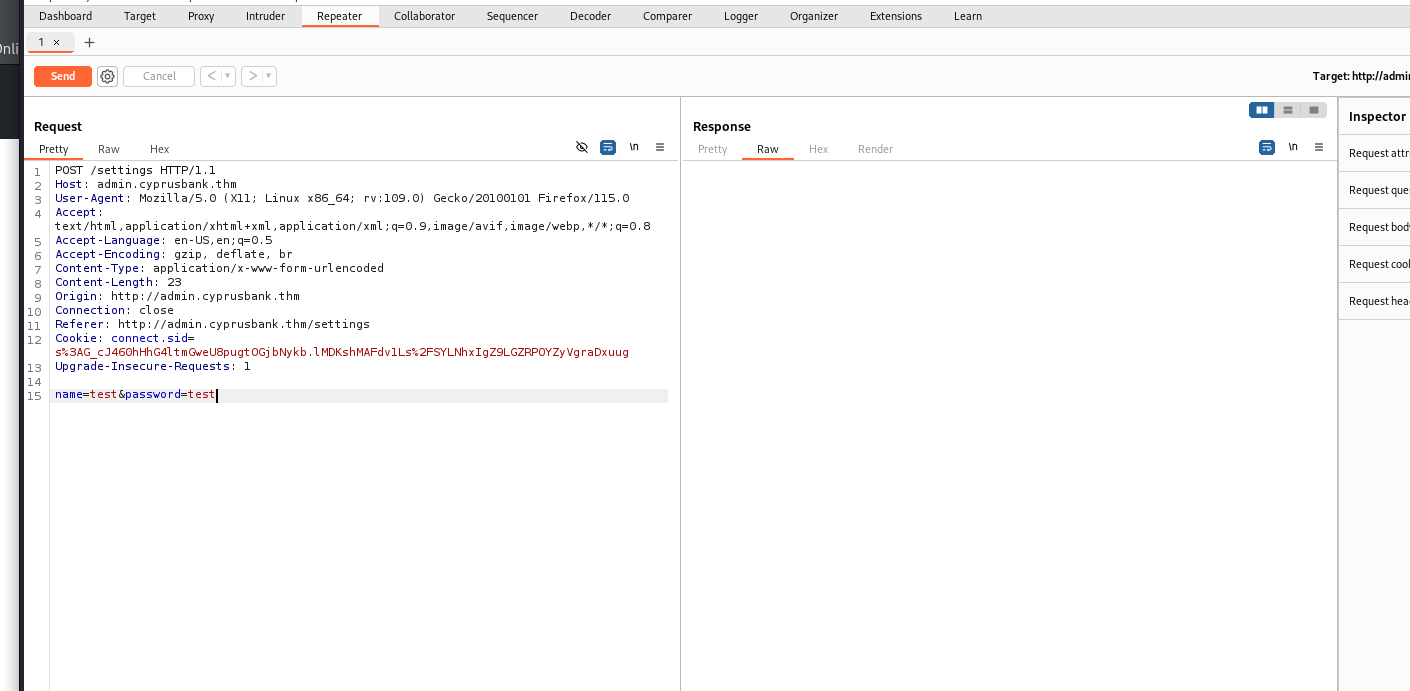Expand Request headers in Inspector
Screen dimensions: 1410x691
[1379, 301]
